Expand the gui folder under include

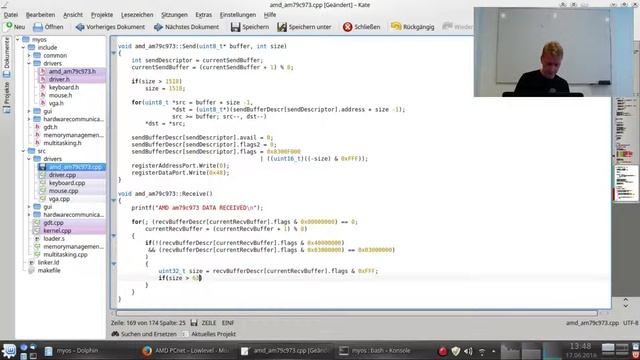(x=29, y=111)
